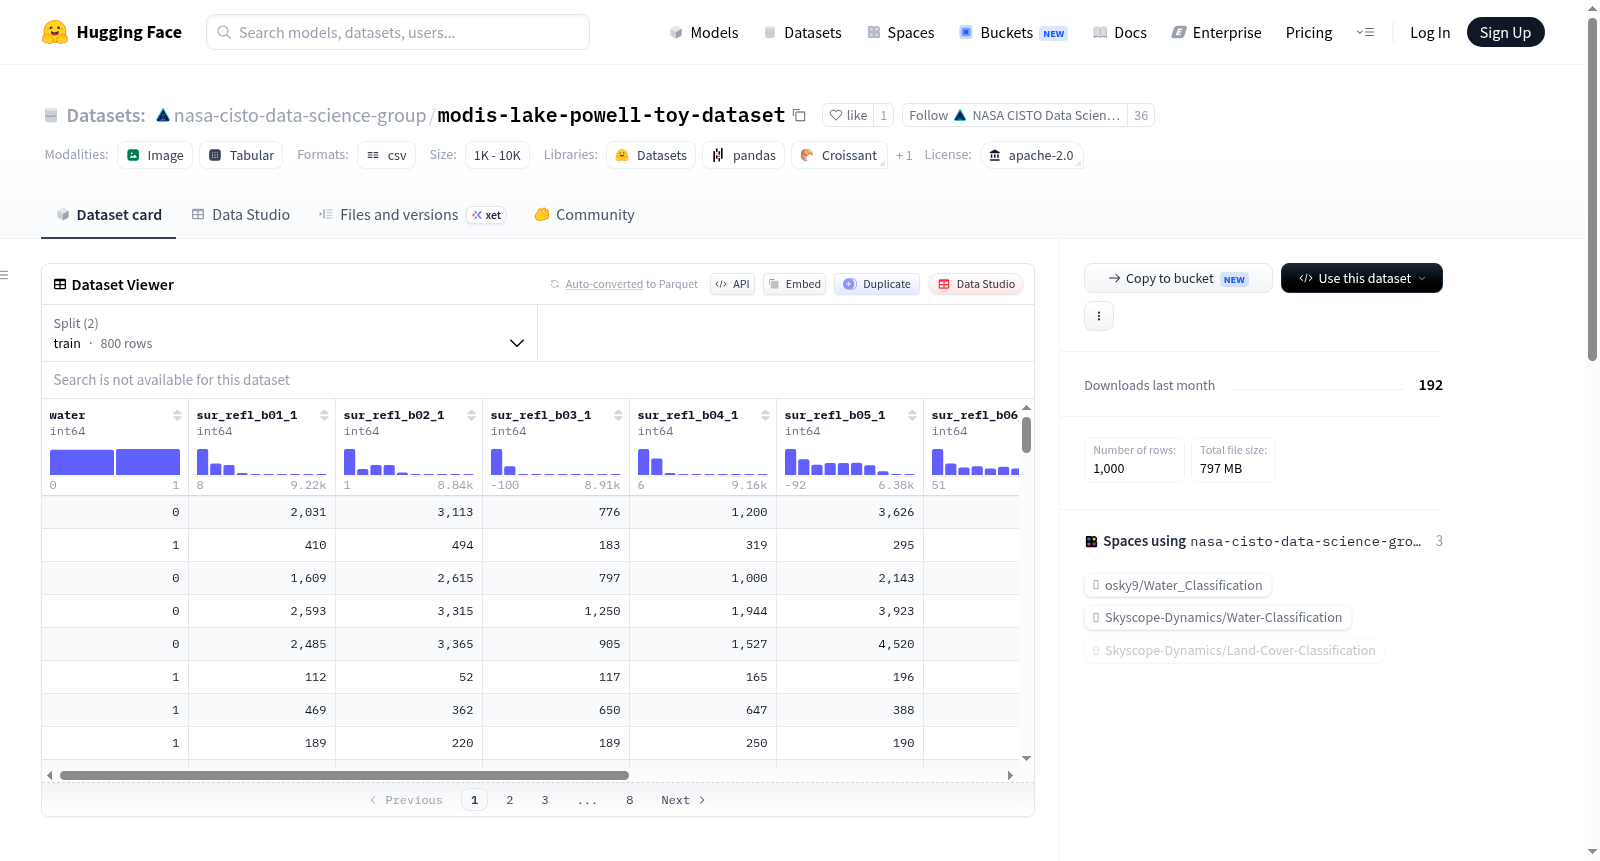Image resolution: width=1600 pixels, height=861 pixels.
Task: Open the osky9/Water_Classification space link
Action: (1178, 586)
